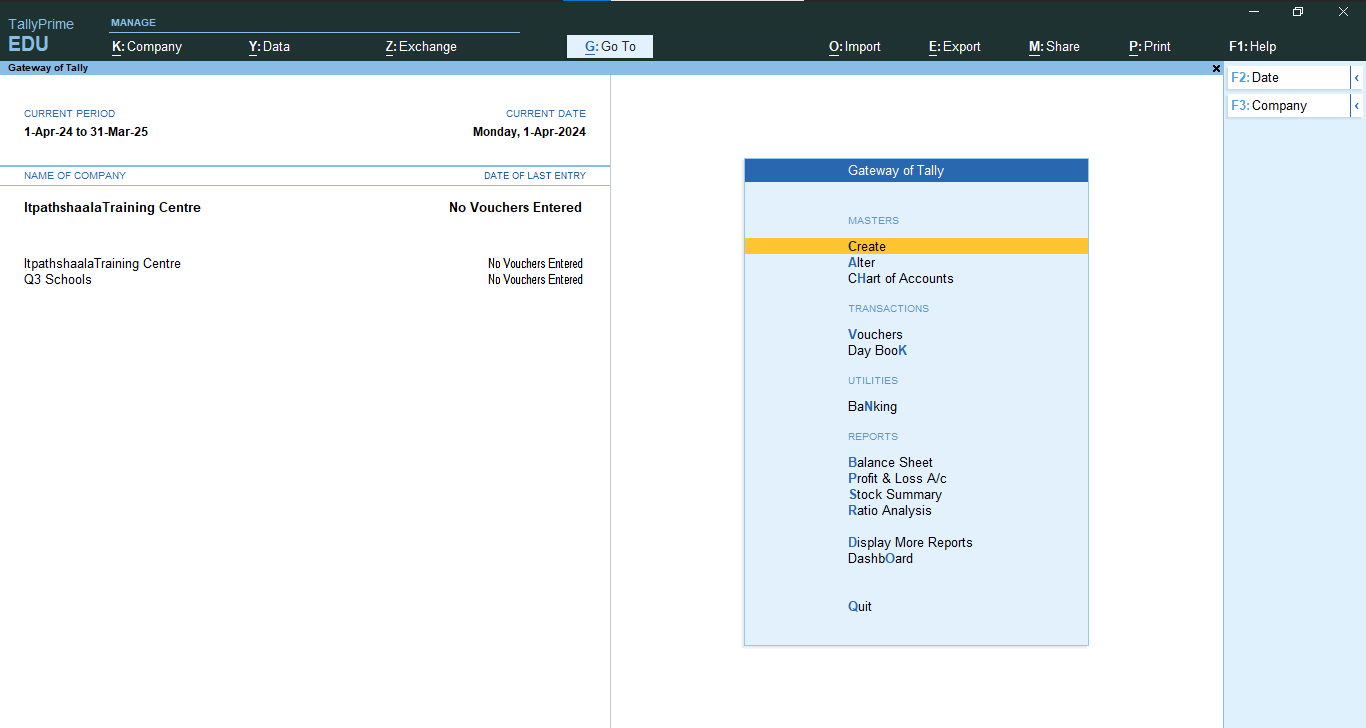
Task: Open the Y: Data menu
Action: coord(269,46)
